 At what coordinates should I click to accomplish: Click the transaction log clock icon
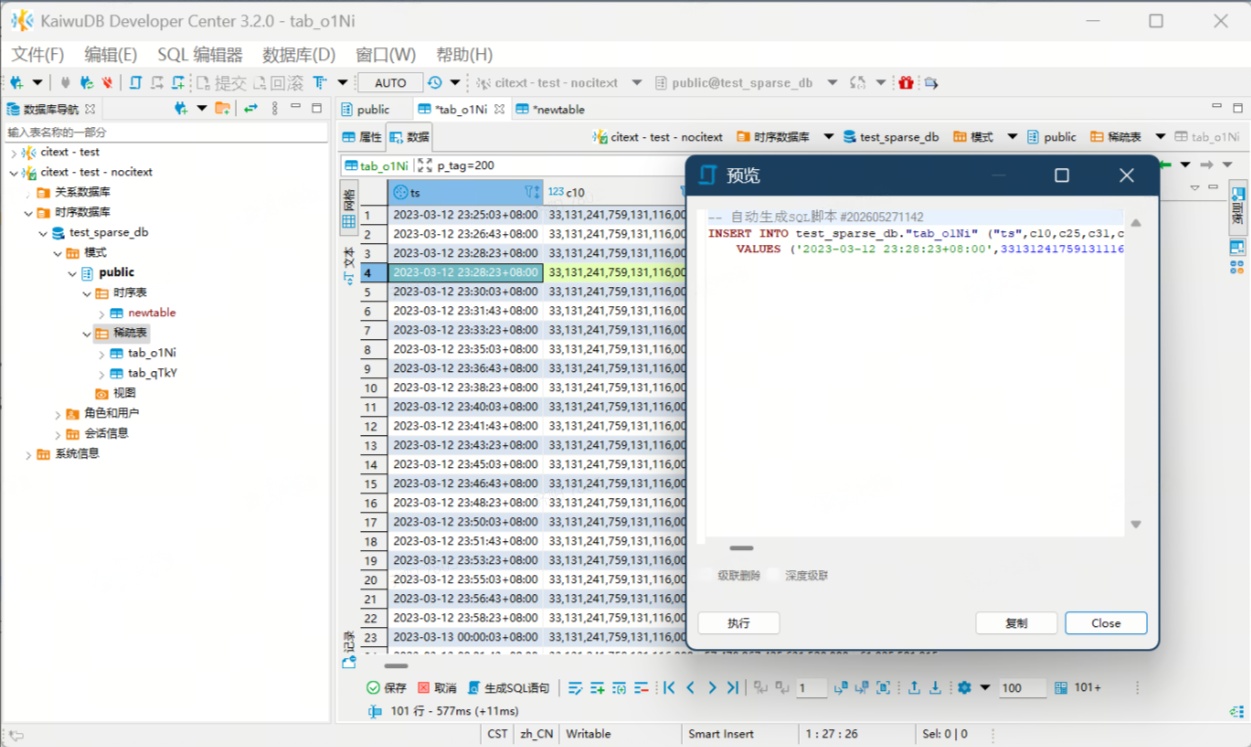click(435, 82)
